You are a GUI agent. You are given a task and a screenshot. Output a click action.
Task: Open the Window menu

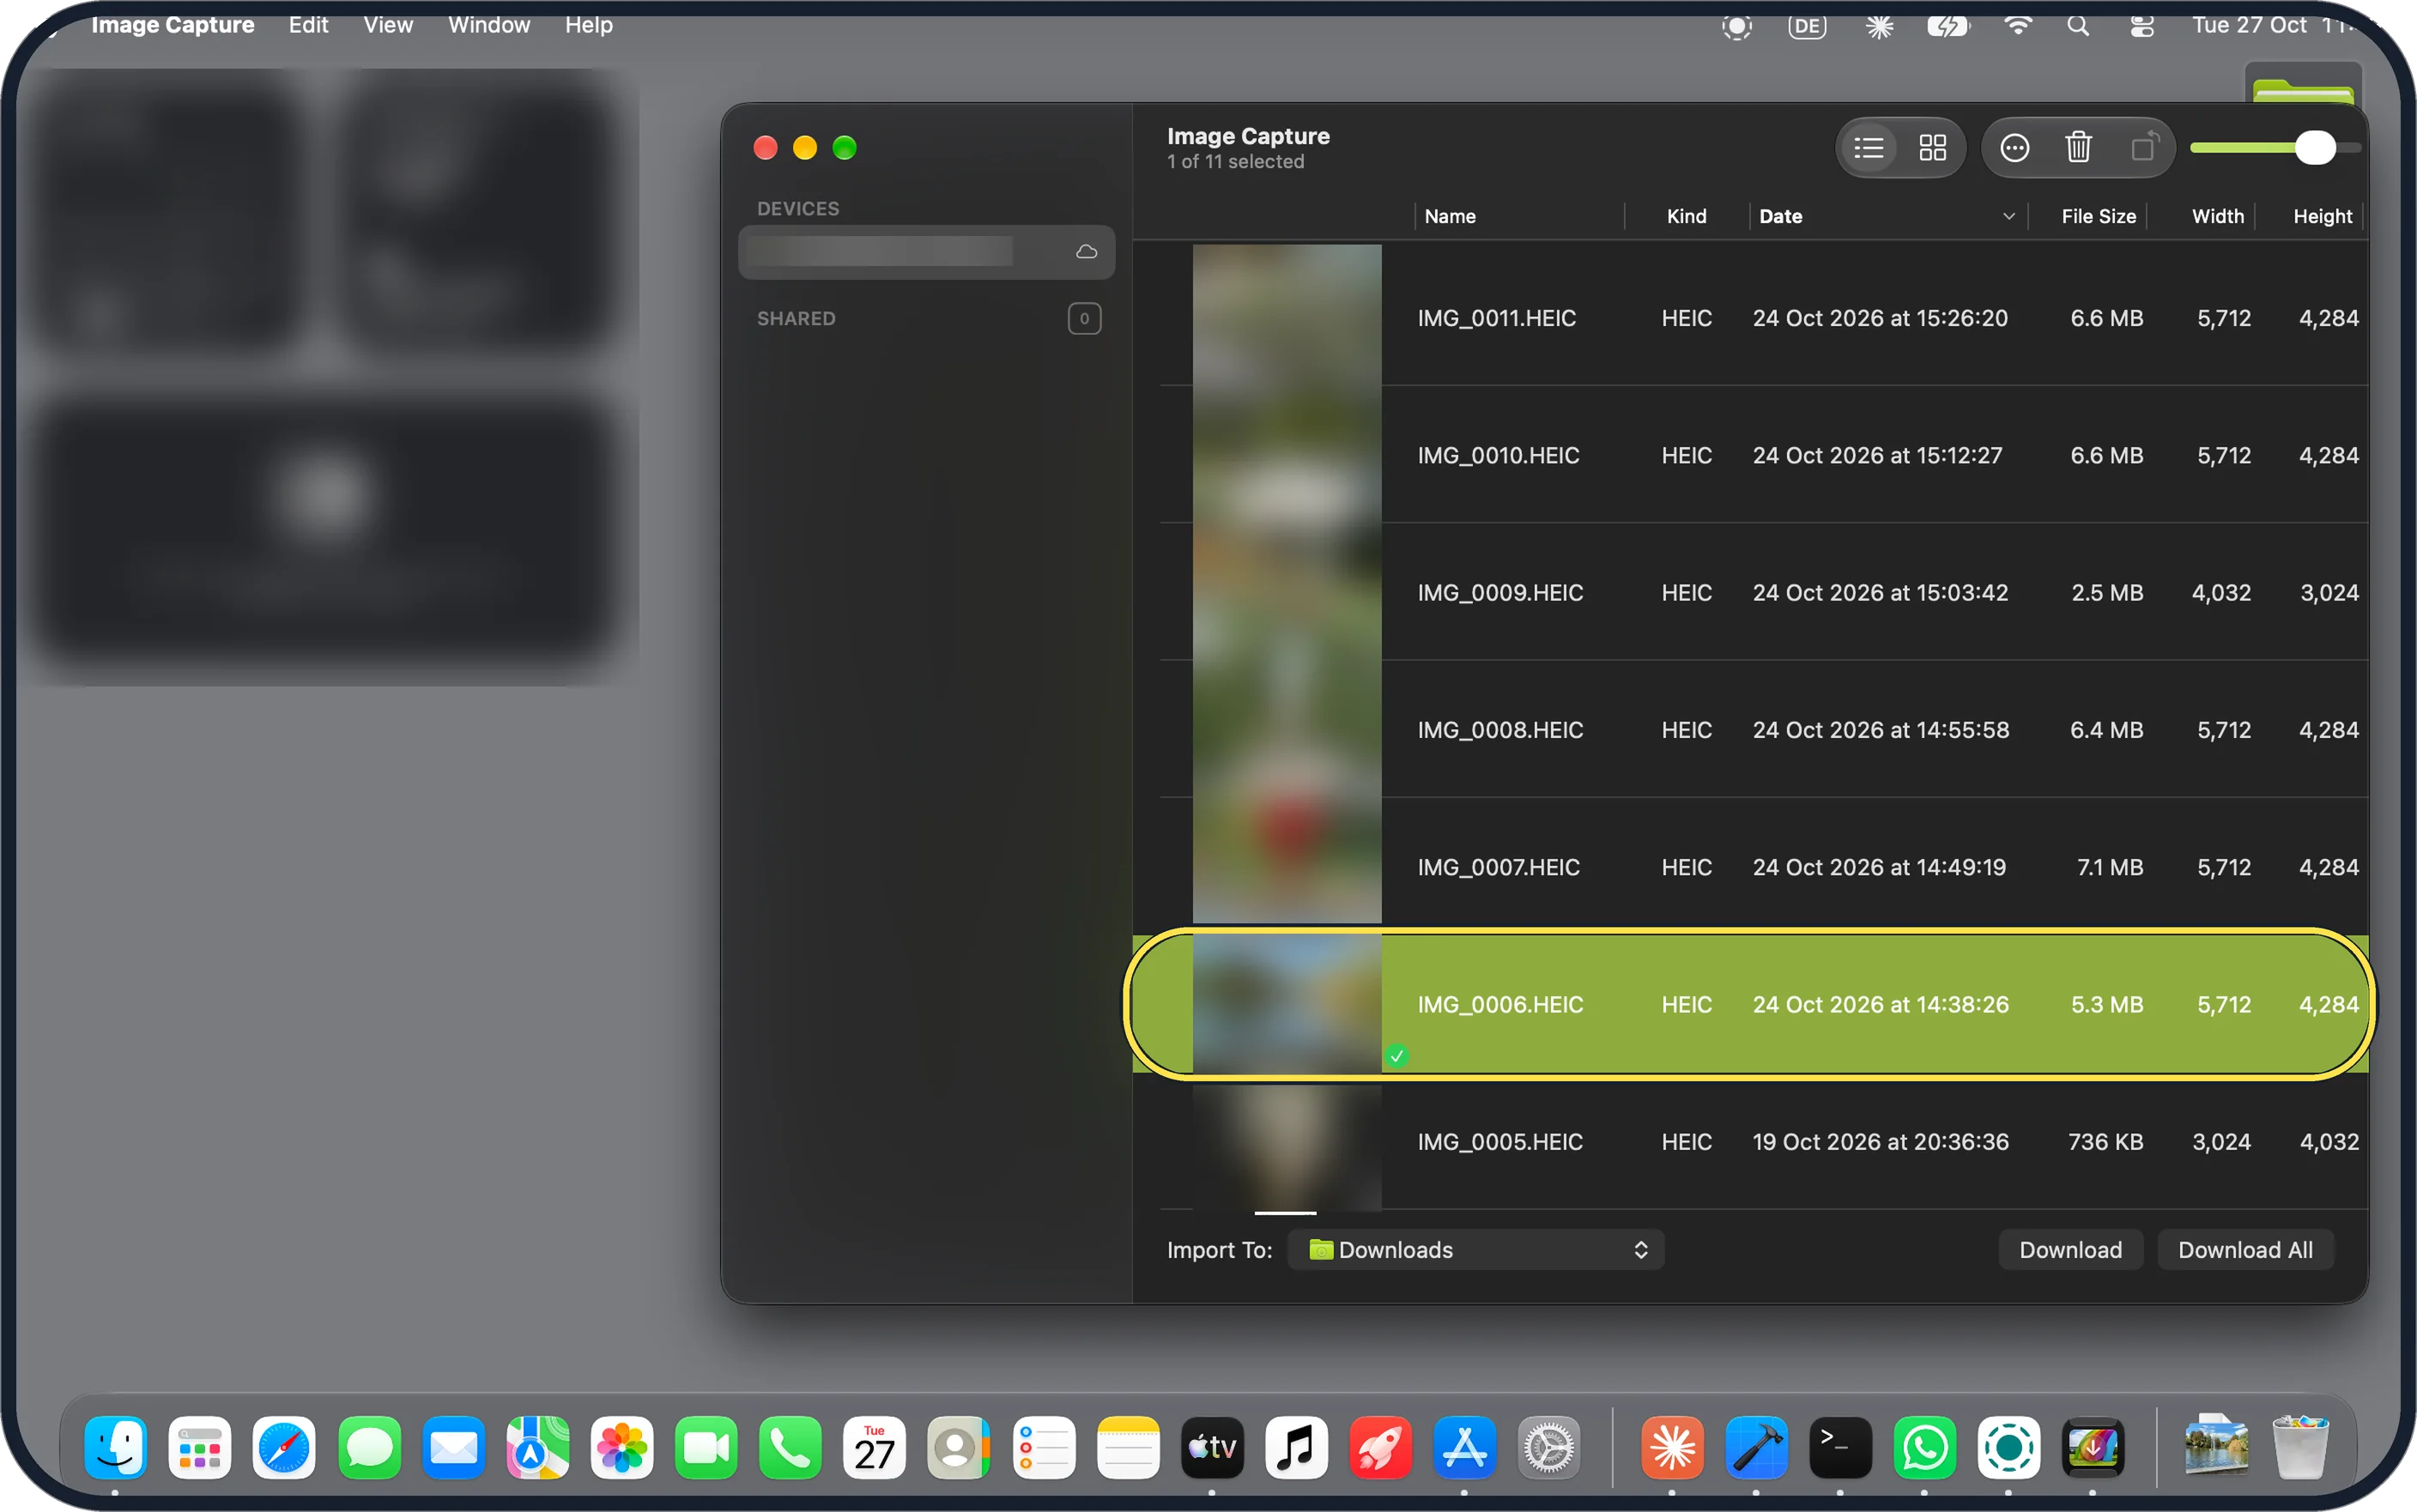(x=489, y=25)
